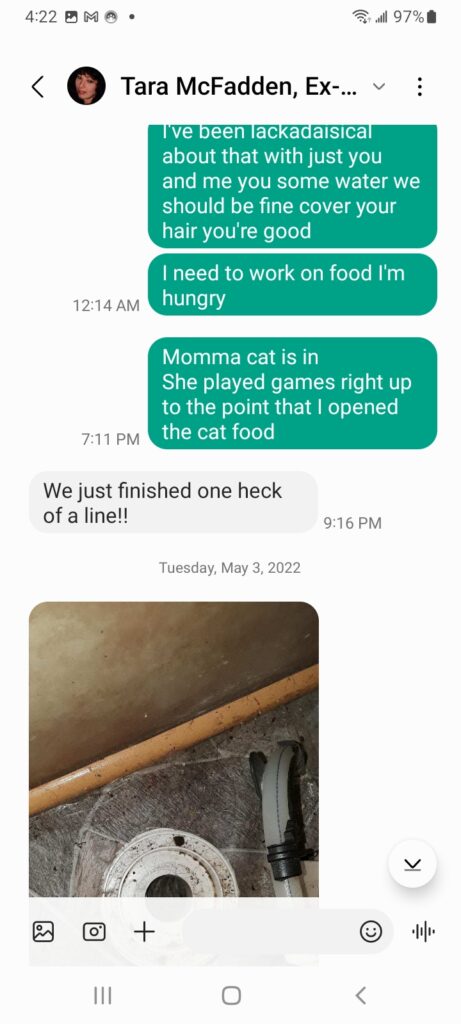The image size is (461, 1024).
Task: Tap the 'We just finished one heck' message
Action: pos(174,502)
